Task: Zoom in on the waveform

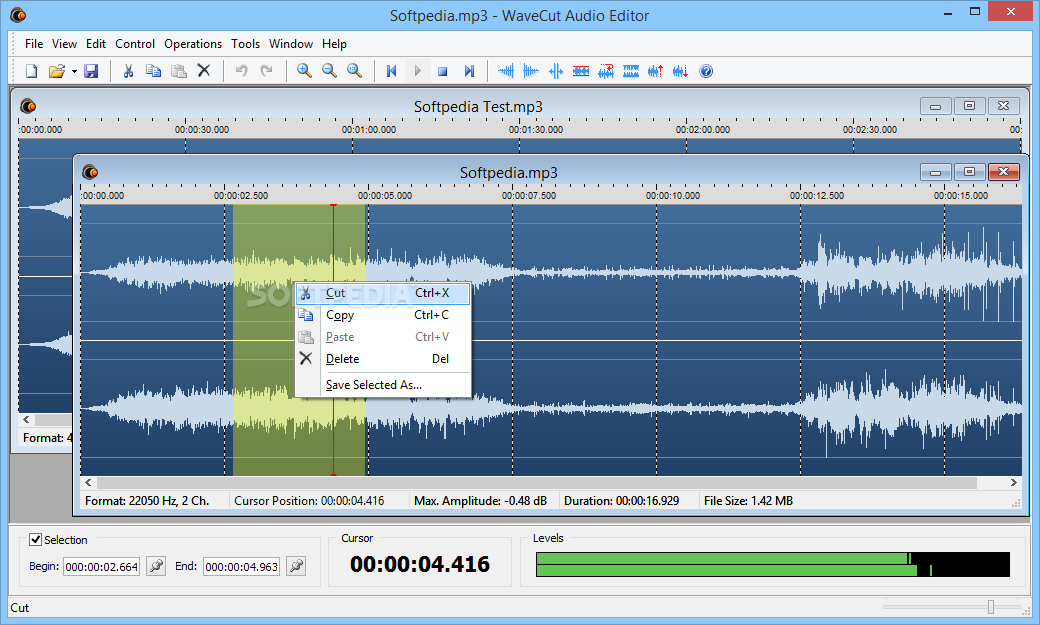Action: click(x=304, y=71)
